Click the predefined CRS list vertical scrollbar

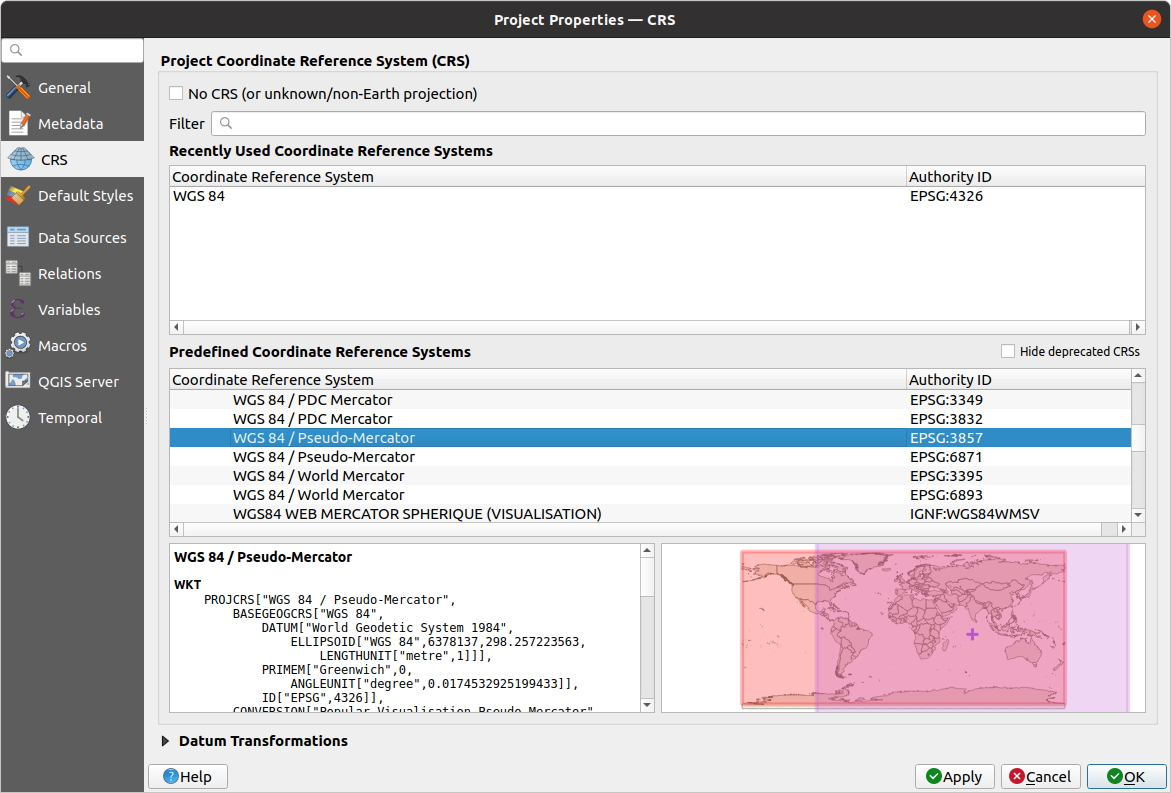click(1138, 440)
